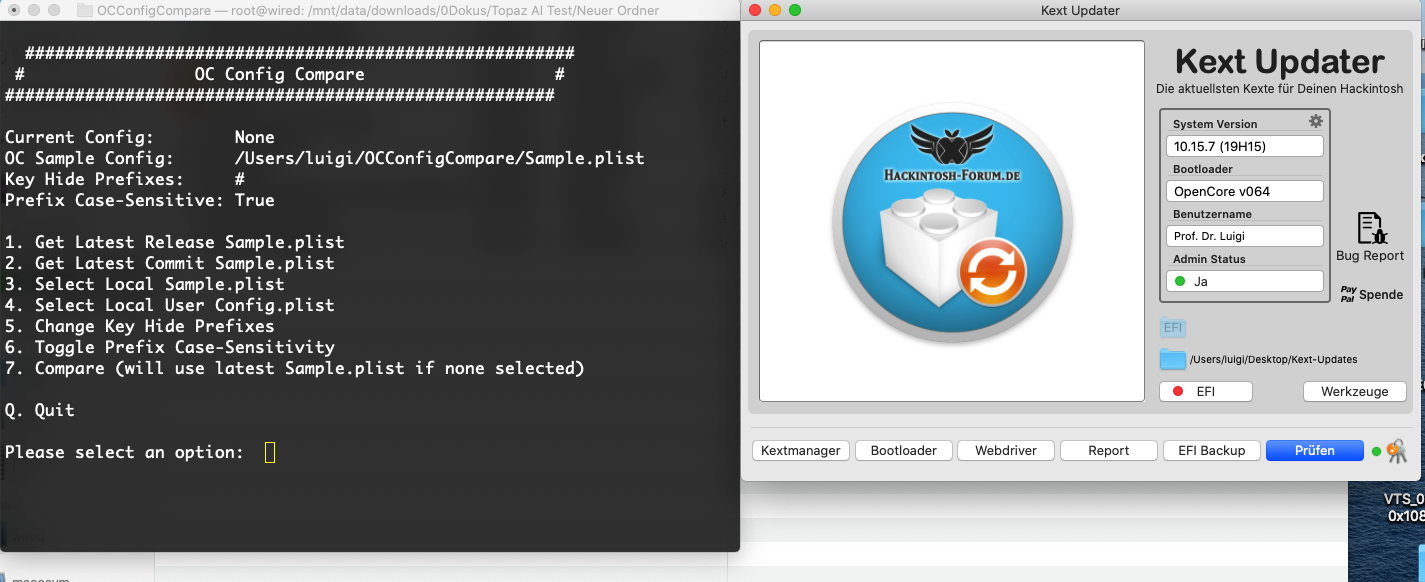Click terminal line '7. Compare'
1425x582 pixels.
pos(294,368)
